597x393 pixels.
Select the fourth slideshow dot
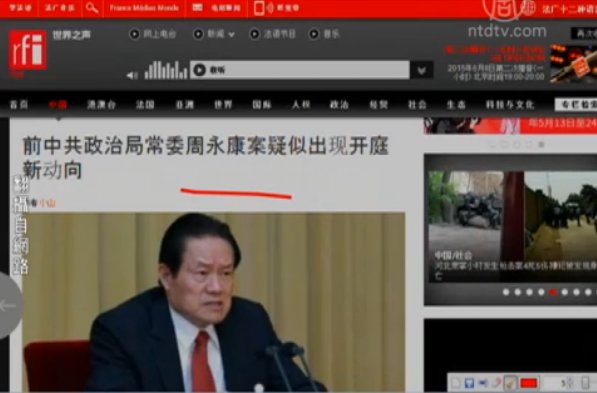(541, 292)
